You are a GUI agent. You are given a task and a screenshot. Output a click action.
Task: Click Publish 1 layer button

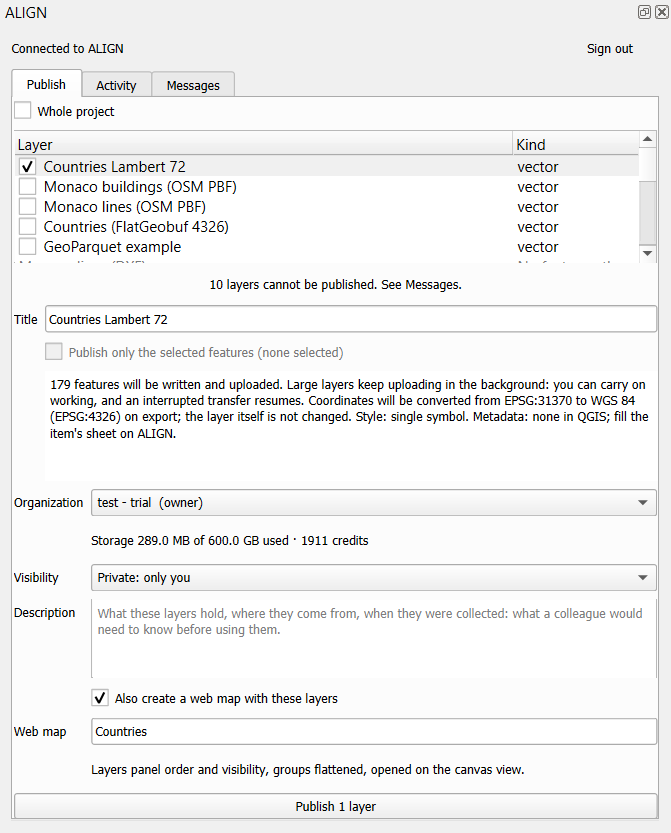336,806
